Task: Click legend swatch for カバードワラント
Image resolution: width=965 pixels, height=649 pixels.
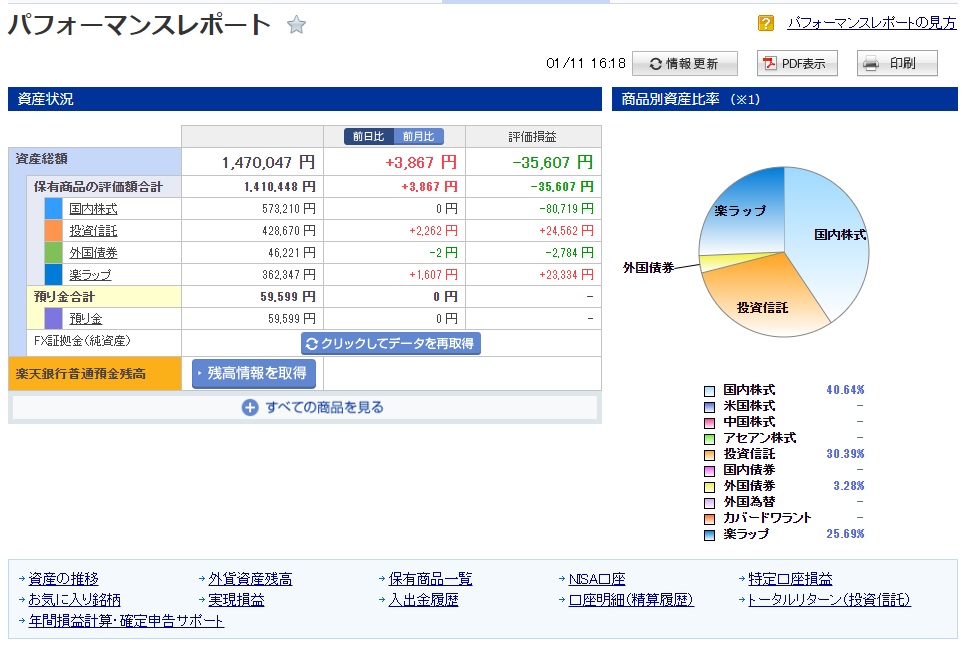Action: [x=709, y=519]
